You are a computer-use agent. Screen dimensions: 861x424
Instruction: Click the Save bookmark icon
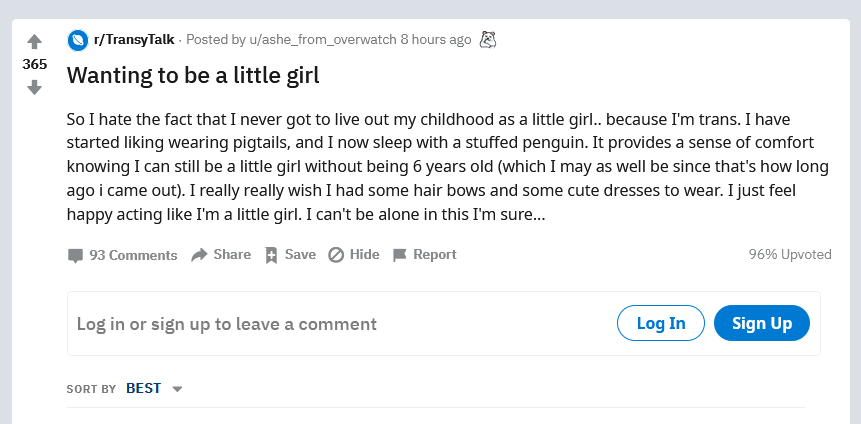271,255
